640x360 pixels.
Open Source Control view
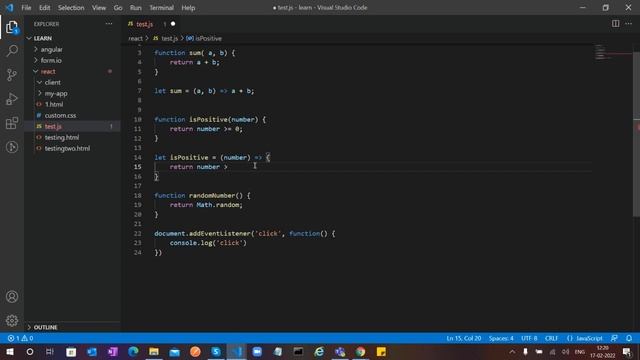click(12, 75)
